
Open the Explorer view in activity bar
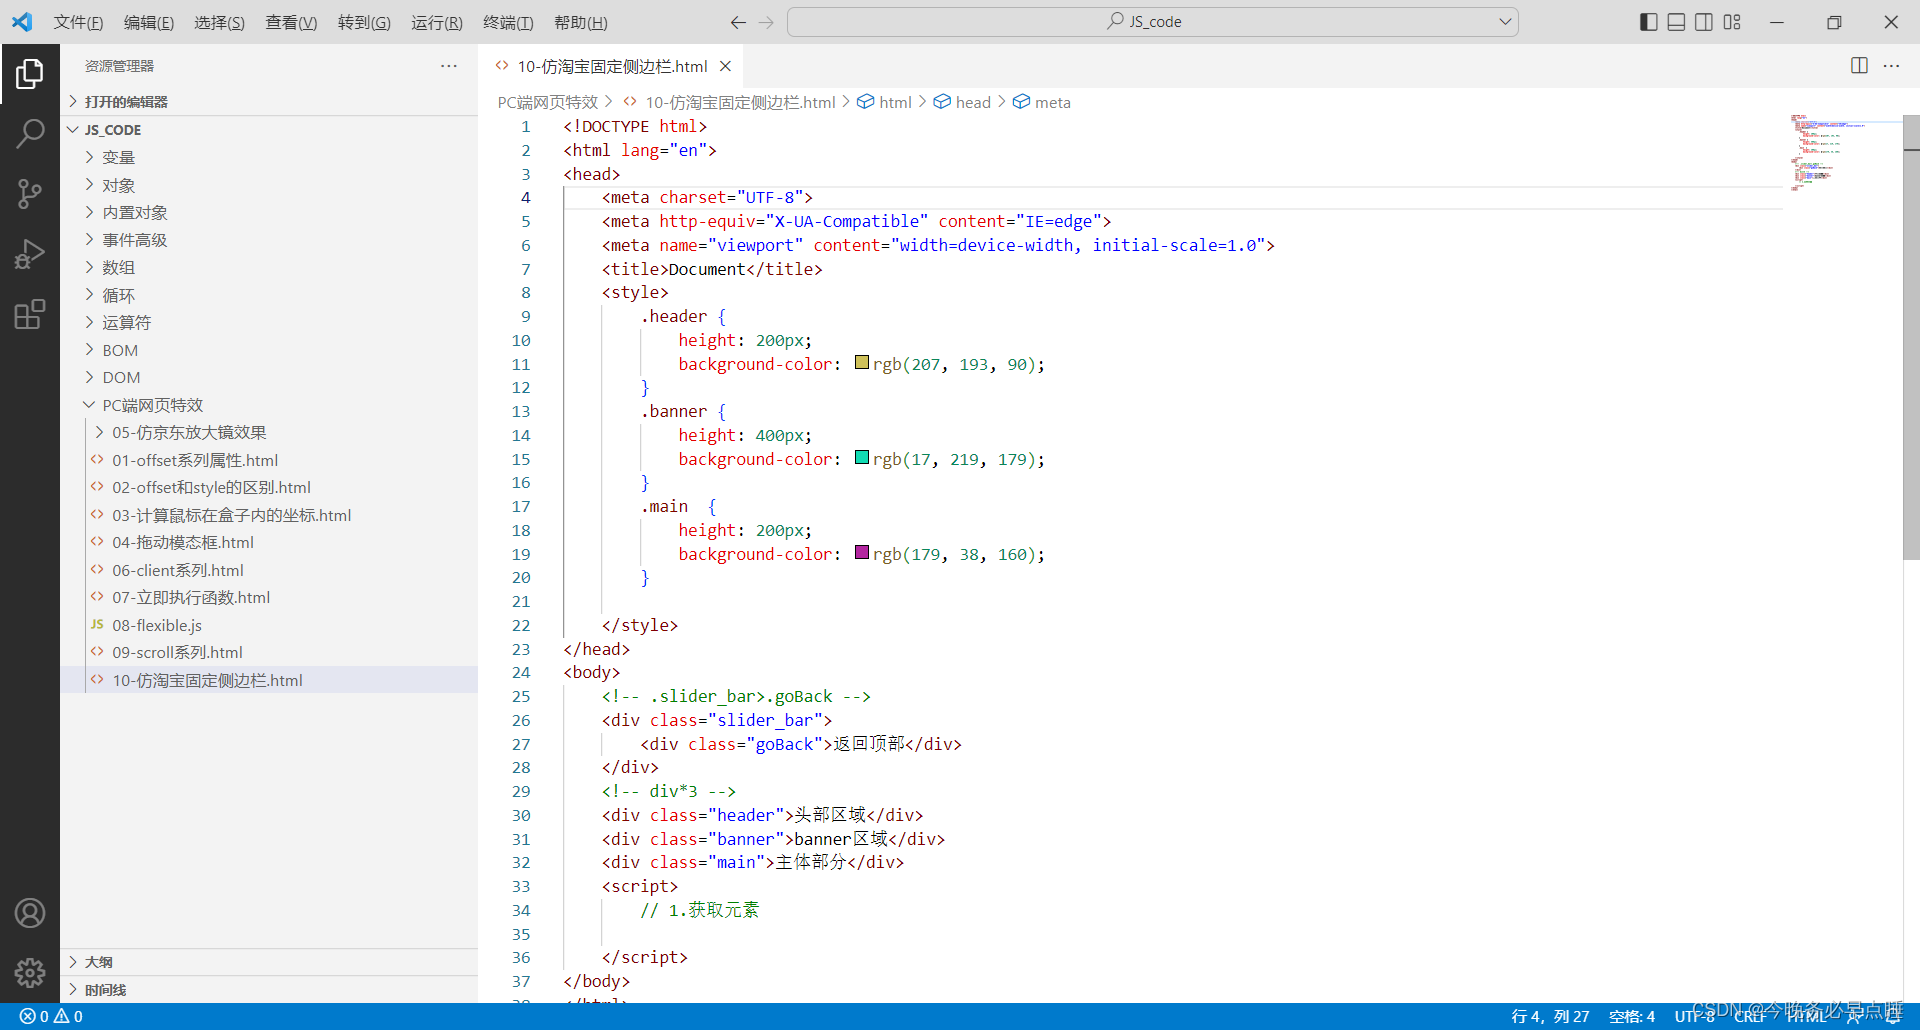point(30,73)
